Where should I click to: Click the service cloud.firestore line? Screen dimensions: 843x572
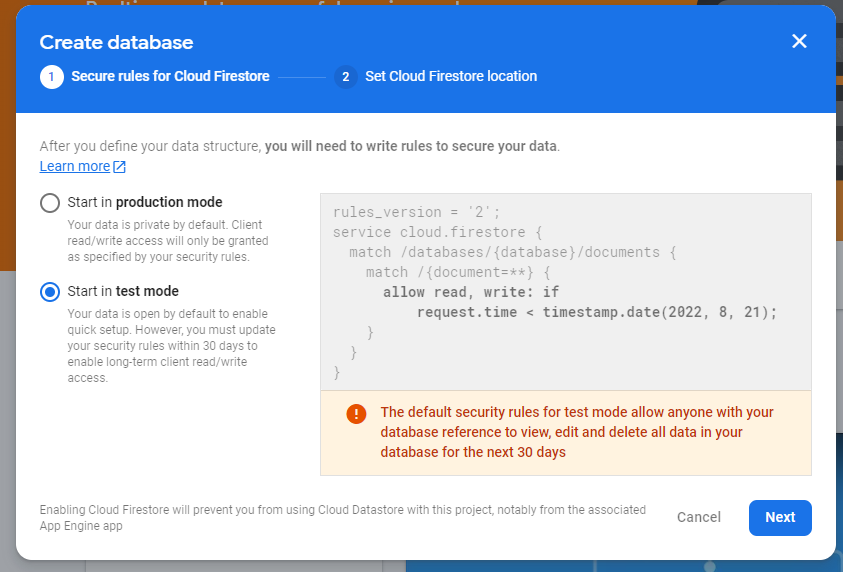[437, 232]
